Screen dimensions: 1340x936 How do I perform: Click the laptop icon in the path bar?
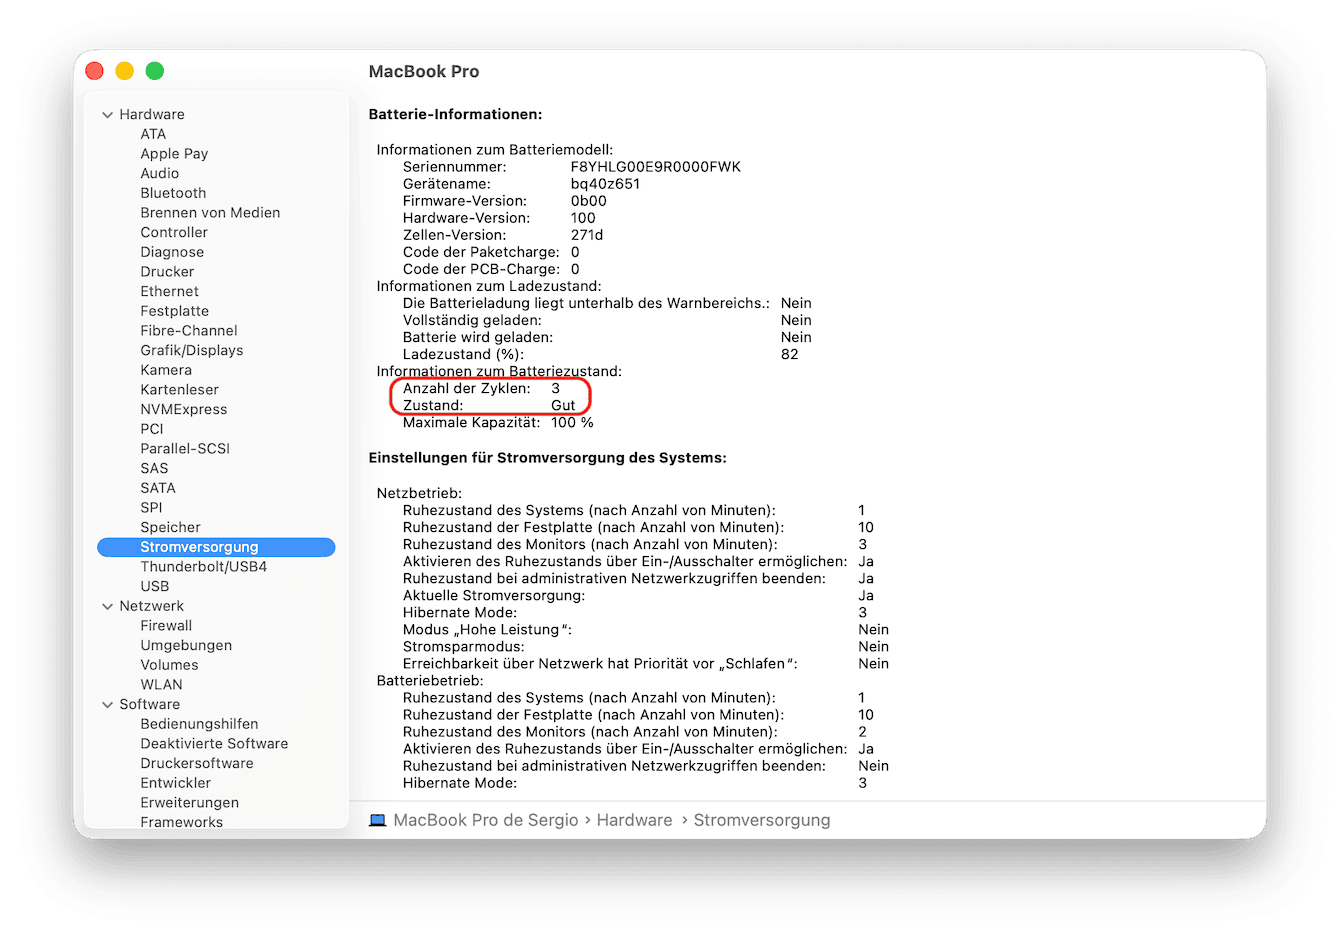click(x=377, y=820)
